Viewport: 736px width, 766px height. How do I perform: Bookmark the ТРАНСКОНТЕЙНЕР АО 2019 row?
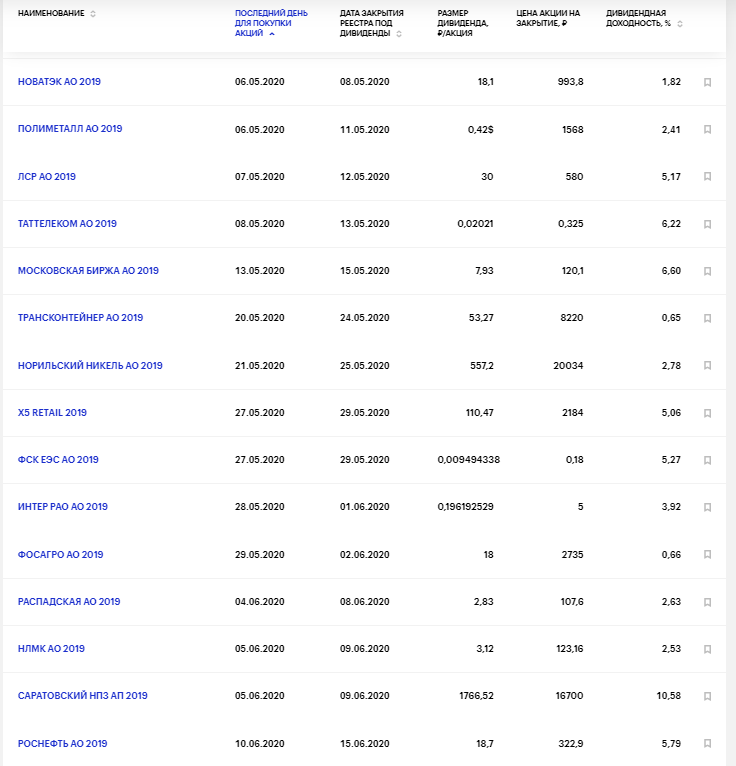[707, 318]
